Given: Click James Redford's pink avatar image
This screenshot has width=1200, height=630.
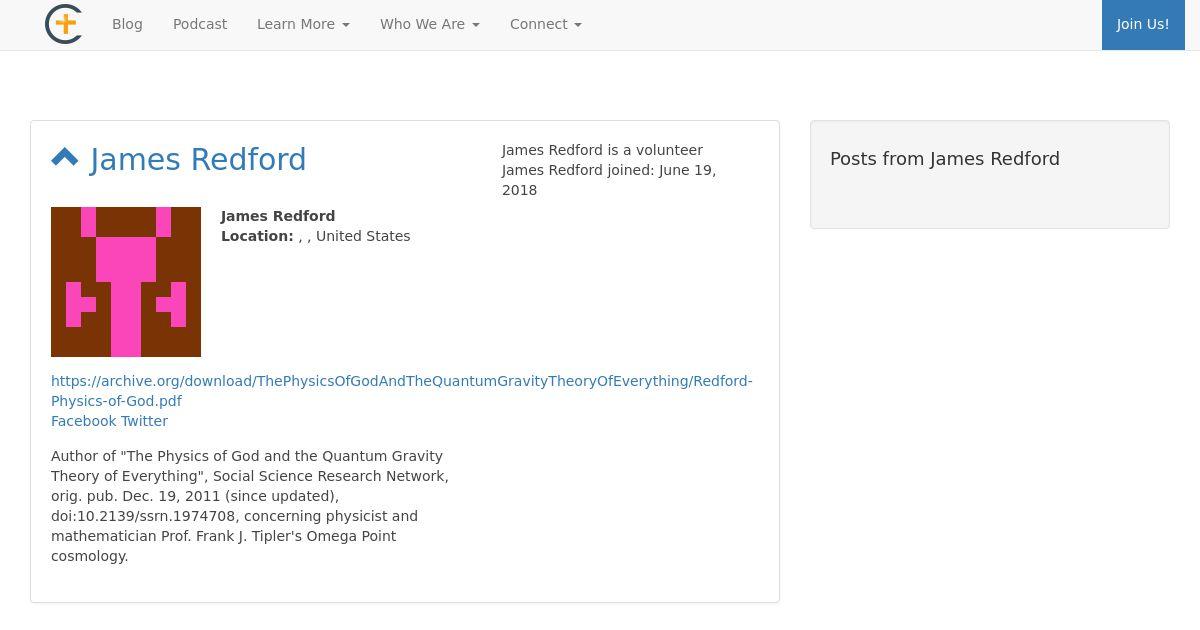Looking at the screenshot, I should point(126,282).
